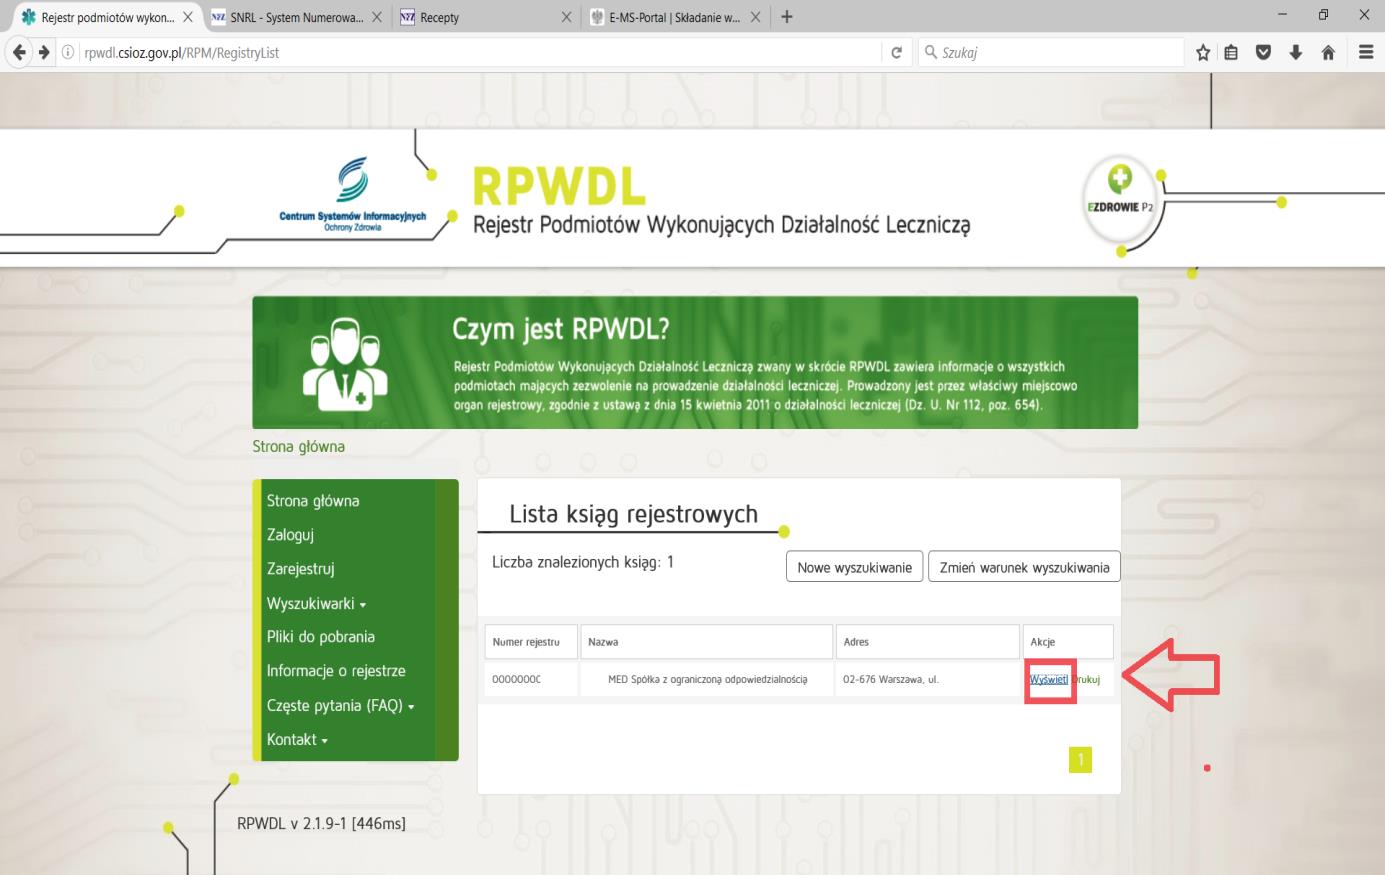Switch to the Recepty tab
1385x875 pixels.
click(x=484, y=17)
